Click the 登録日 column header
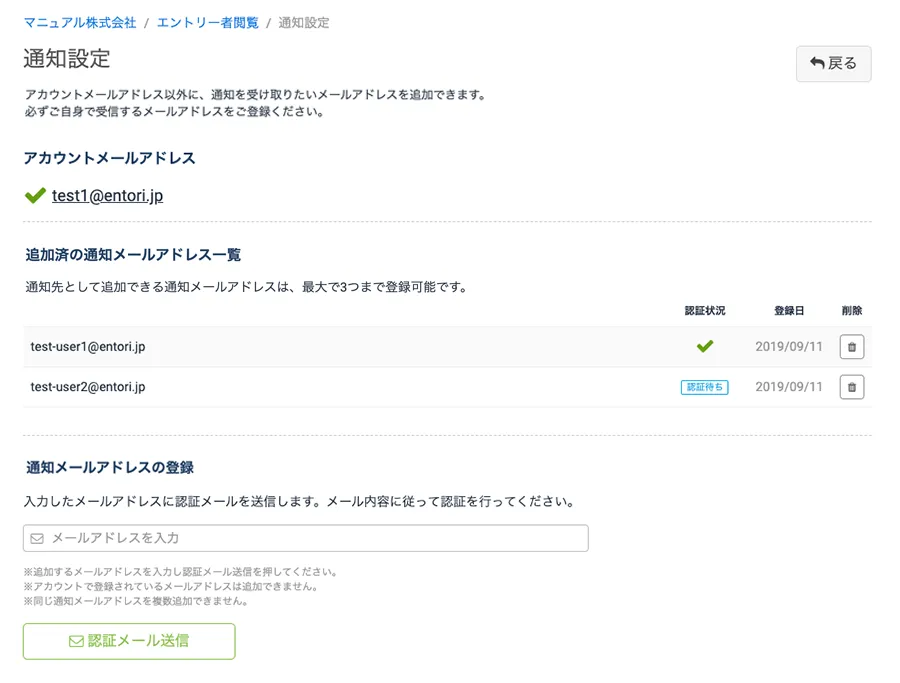 [789, 311]
